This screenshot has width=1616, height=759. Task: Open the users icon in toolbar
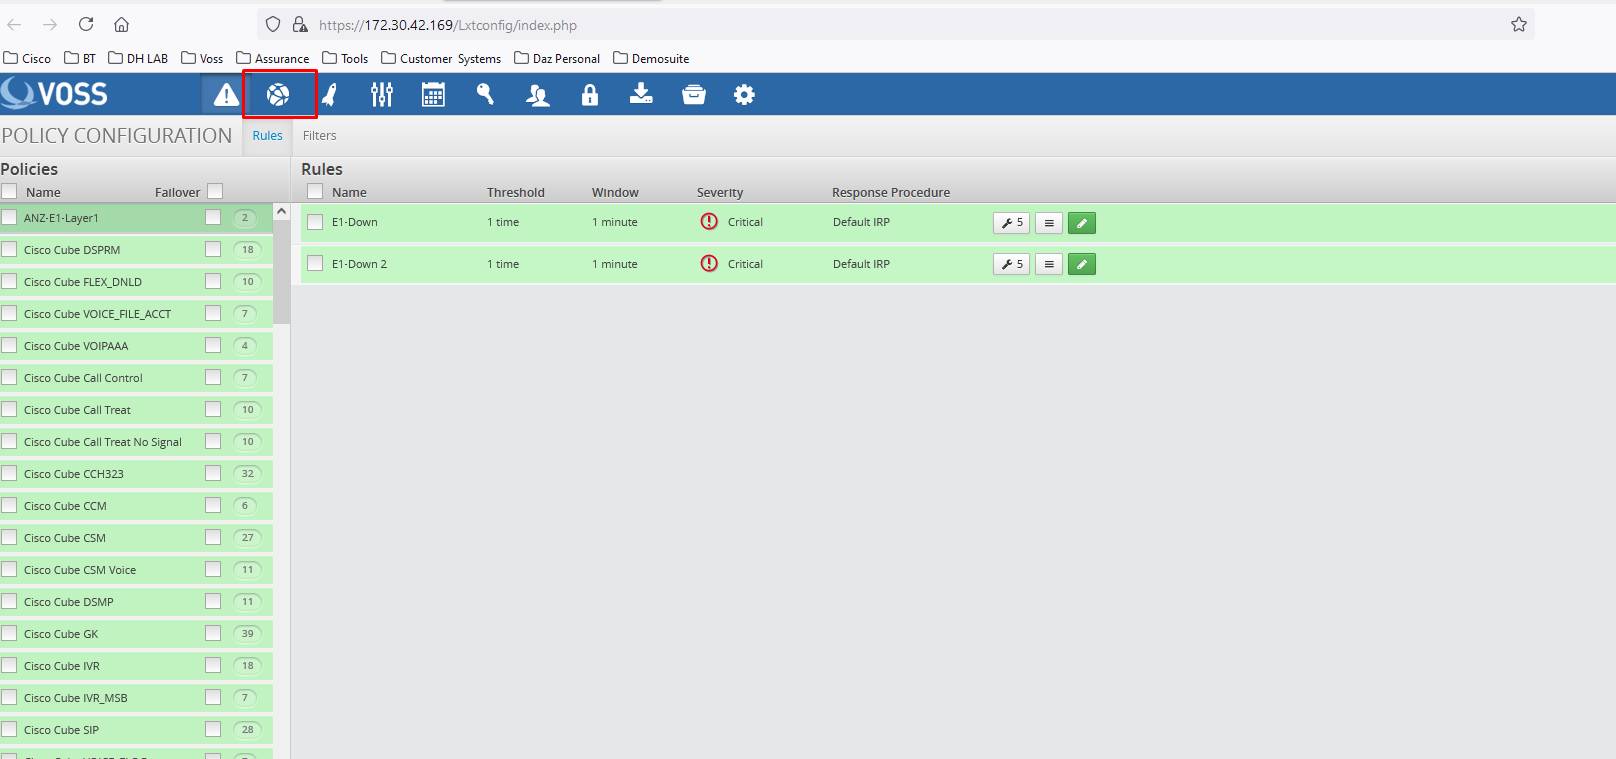pos(538,95)
